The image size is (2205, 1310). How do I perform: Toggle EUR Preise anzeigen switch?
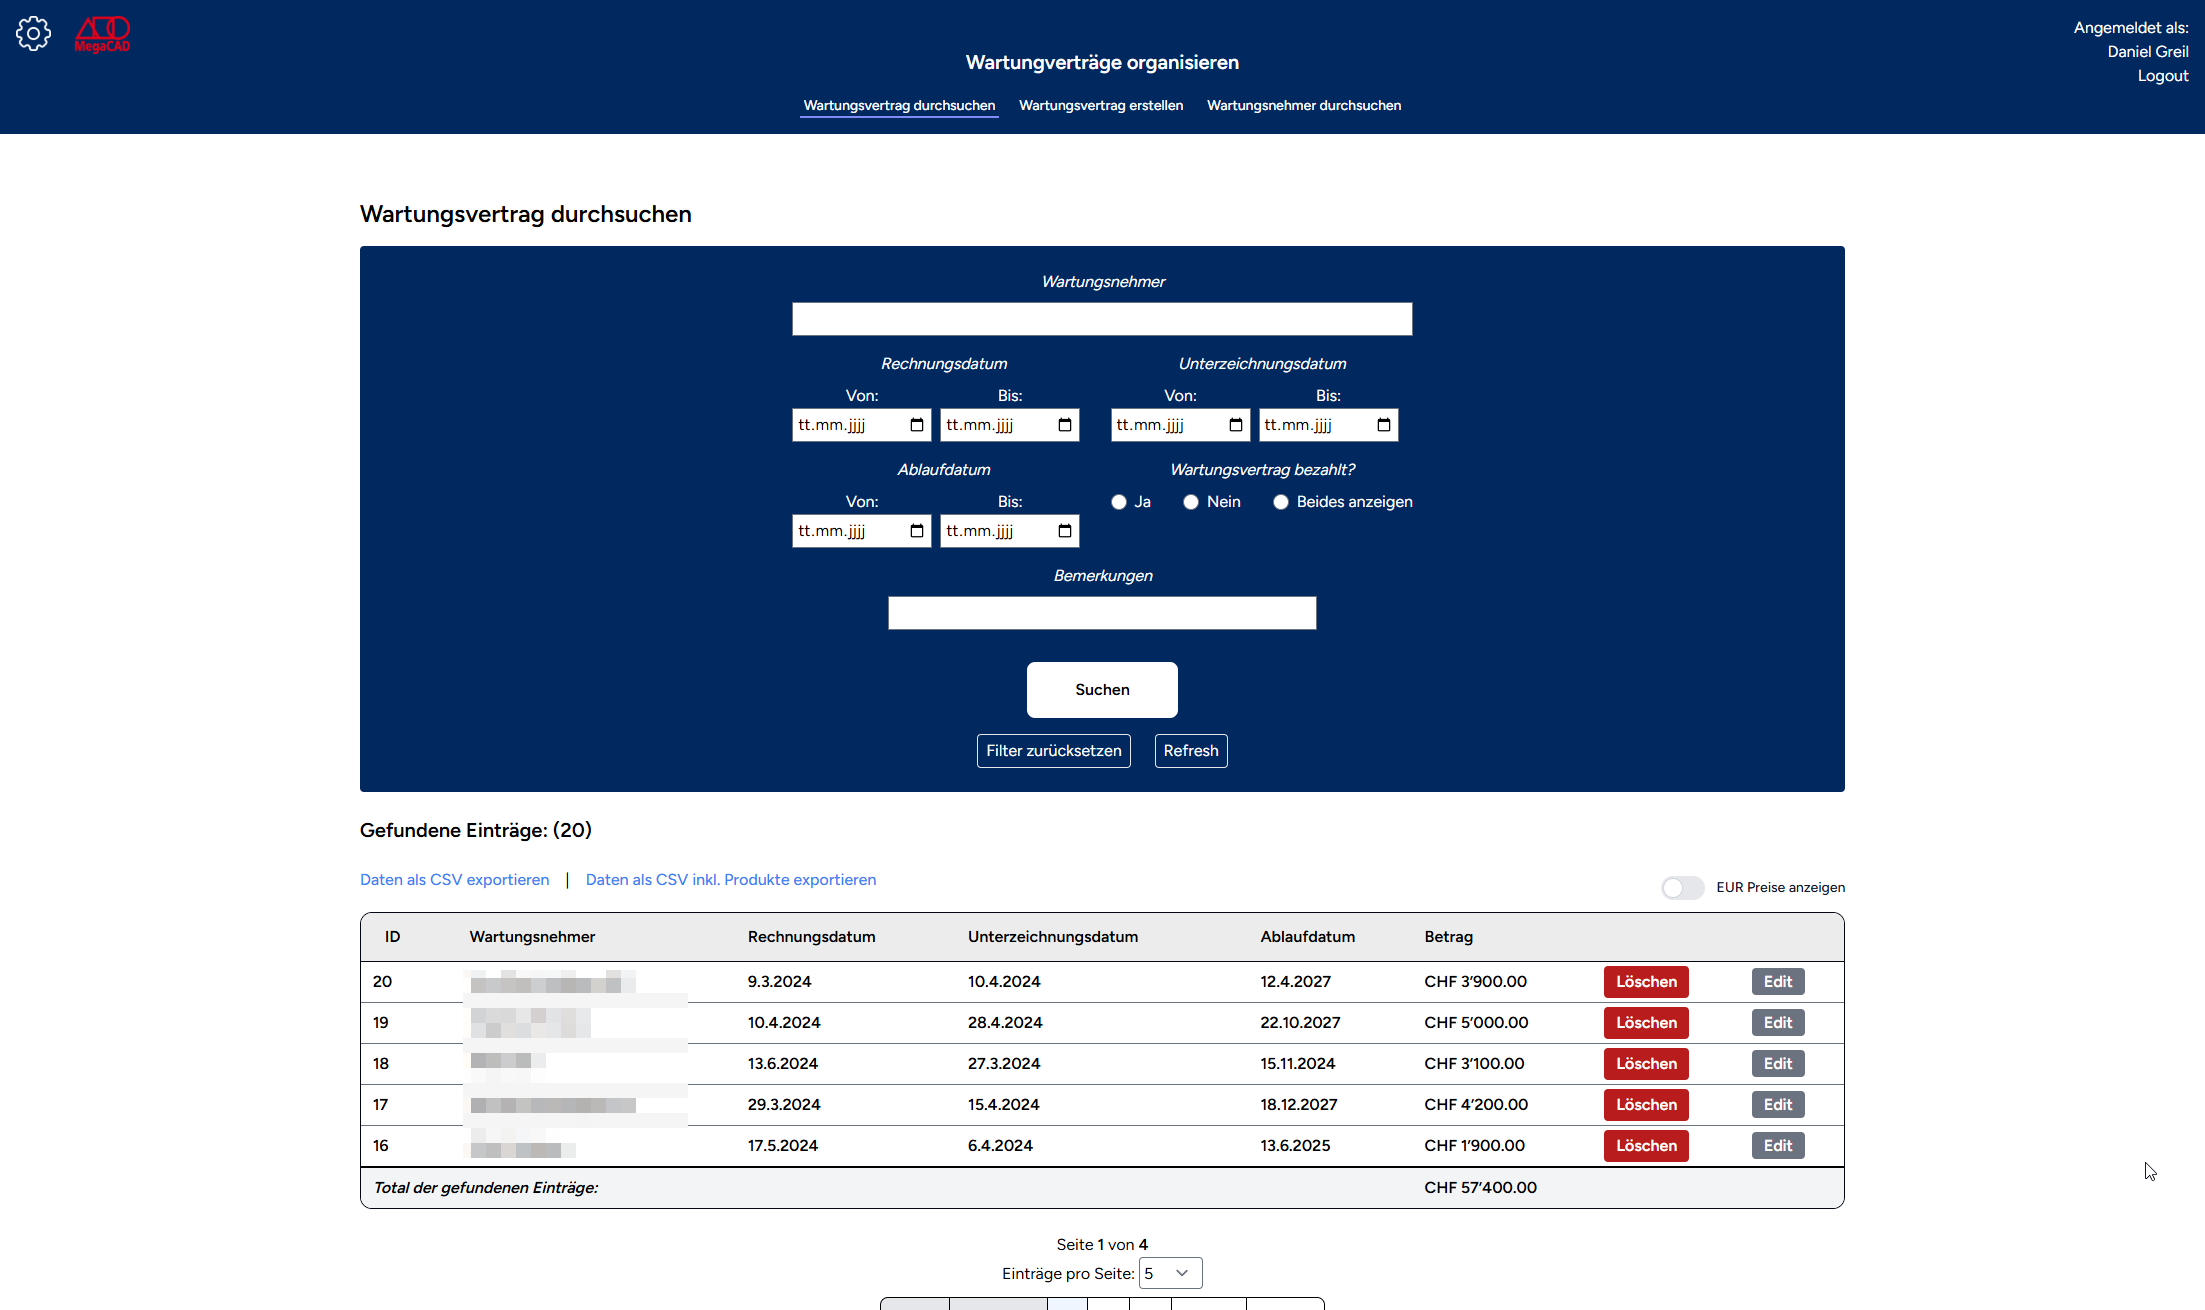coord(1682,888)
